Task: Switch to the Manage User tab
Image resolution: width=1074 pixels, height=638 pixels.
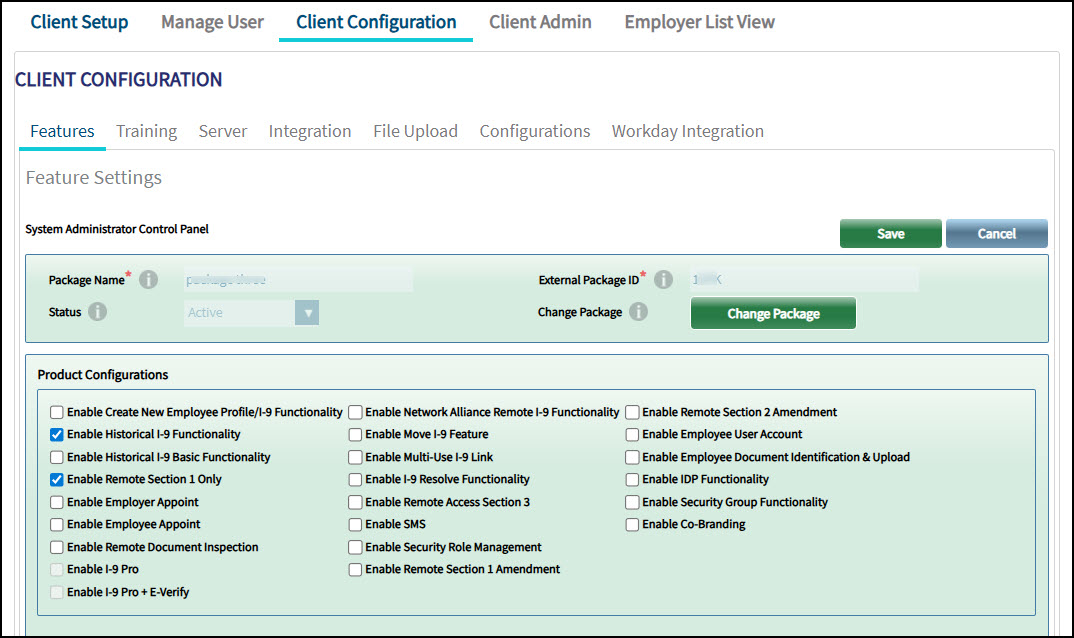Action: [x=212, y=22]
